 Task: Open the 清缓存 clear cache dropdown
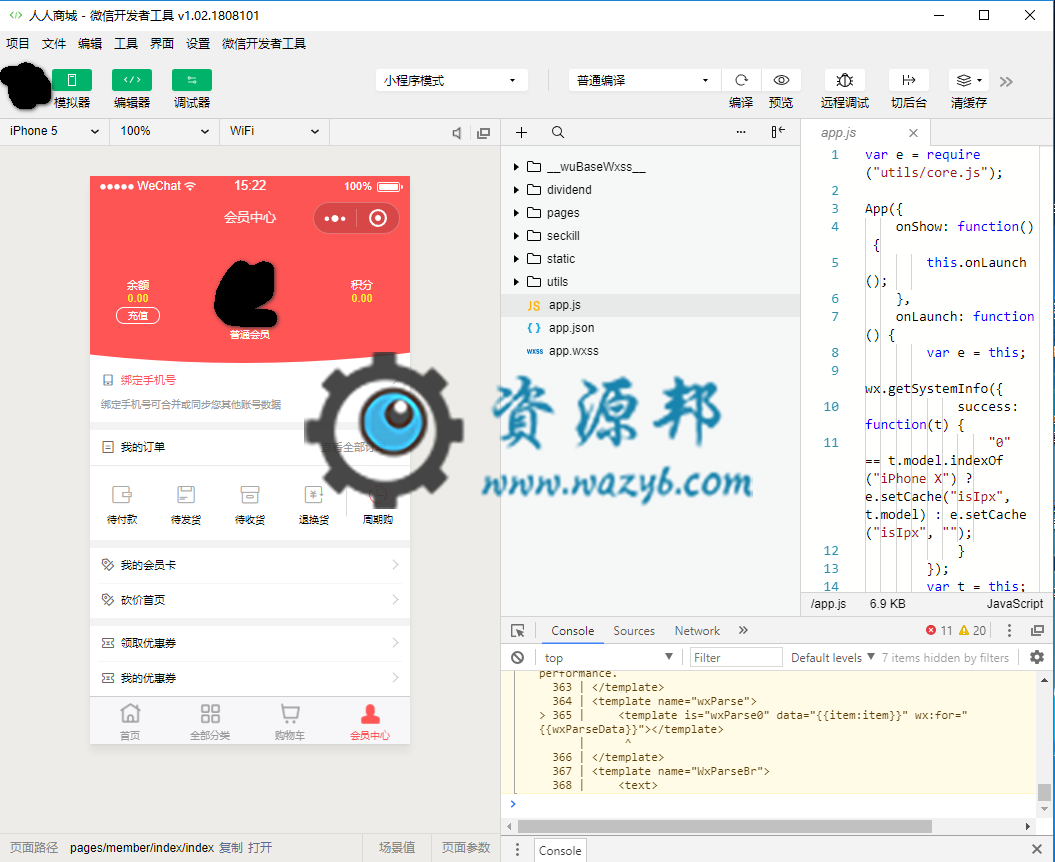(969, 80)
